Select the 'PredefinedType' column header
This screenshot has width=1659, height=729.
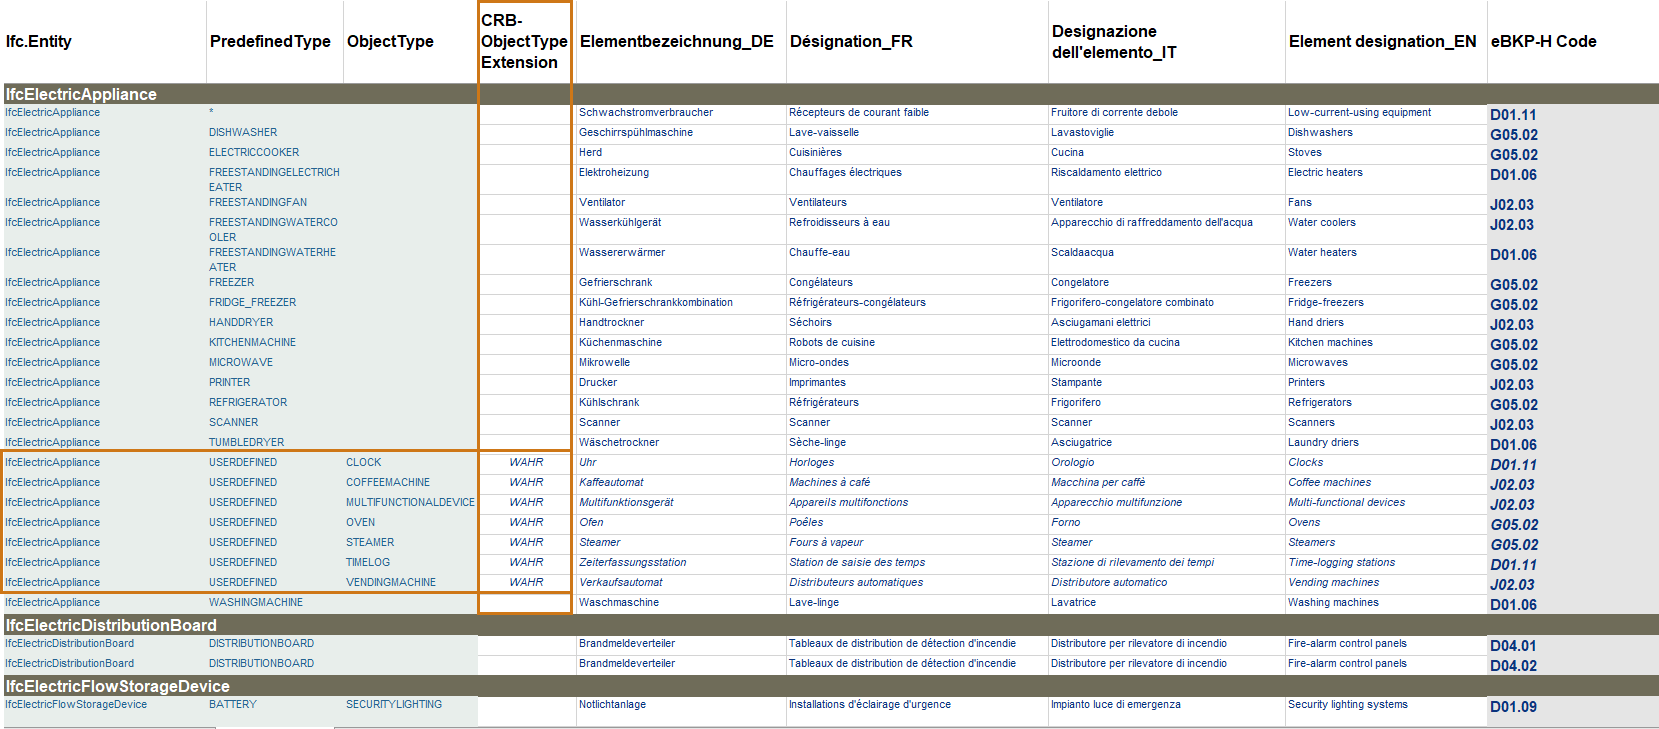click(x=270, y=41)
